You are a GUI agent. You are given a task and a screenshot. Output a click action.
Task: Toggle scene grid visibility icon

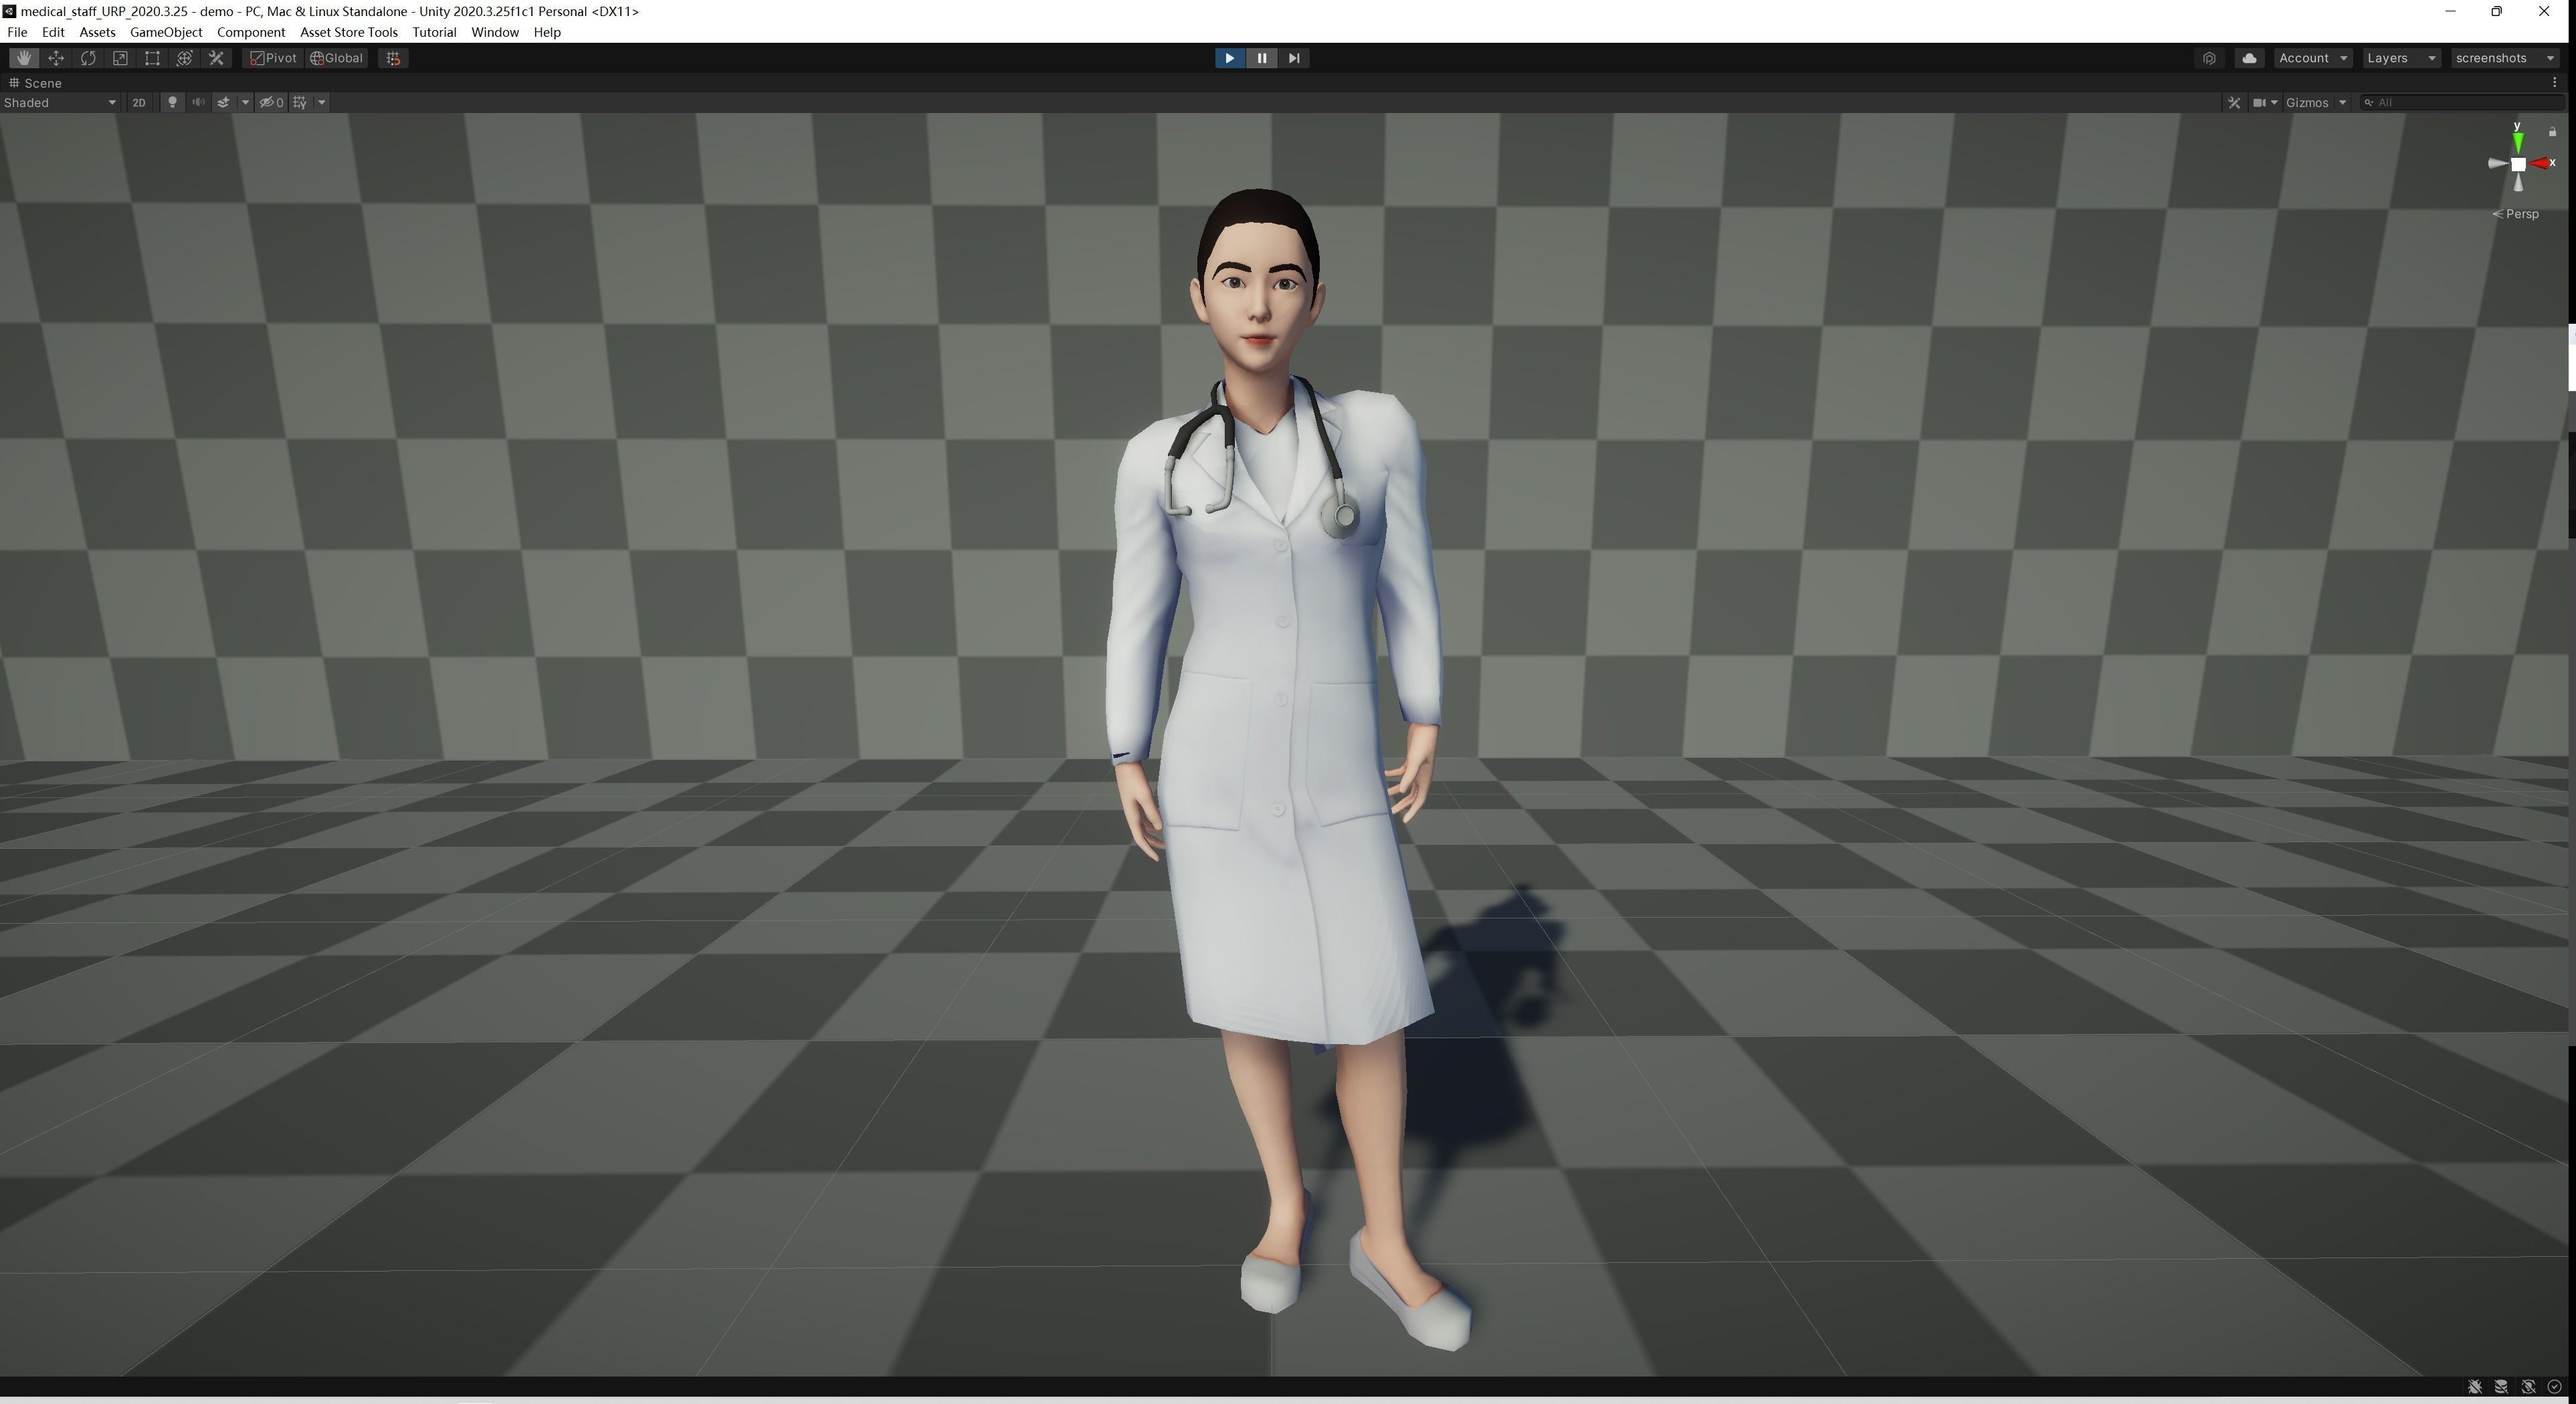click(x=300, y=102)
